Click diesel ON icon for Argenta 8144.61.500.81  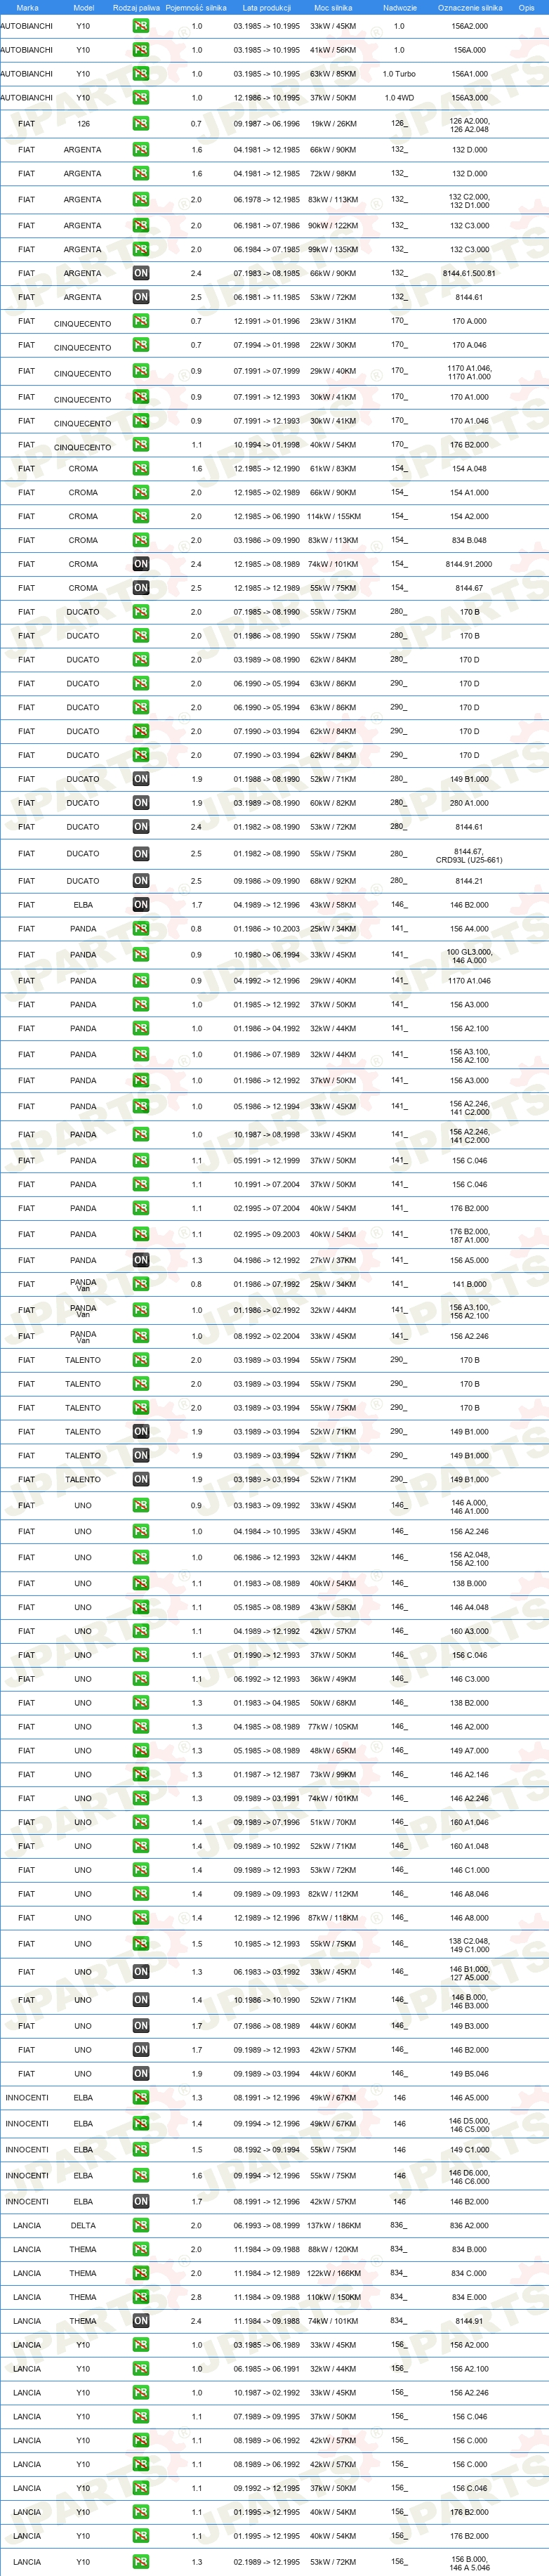click(141, 273)
